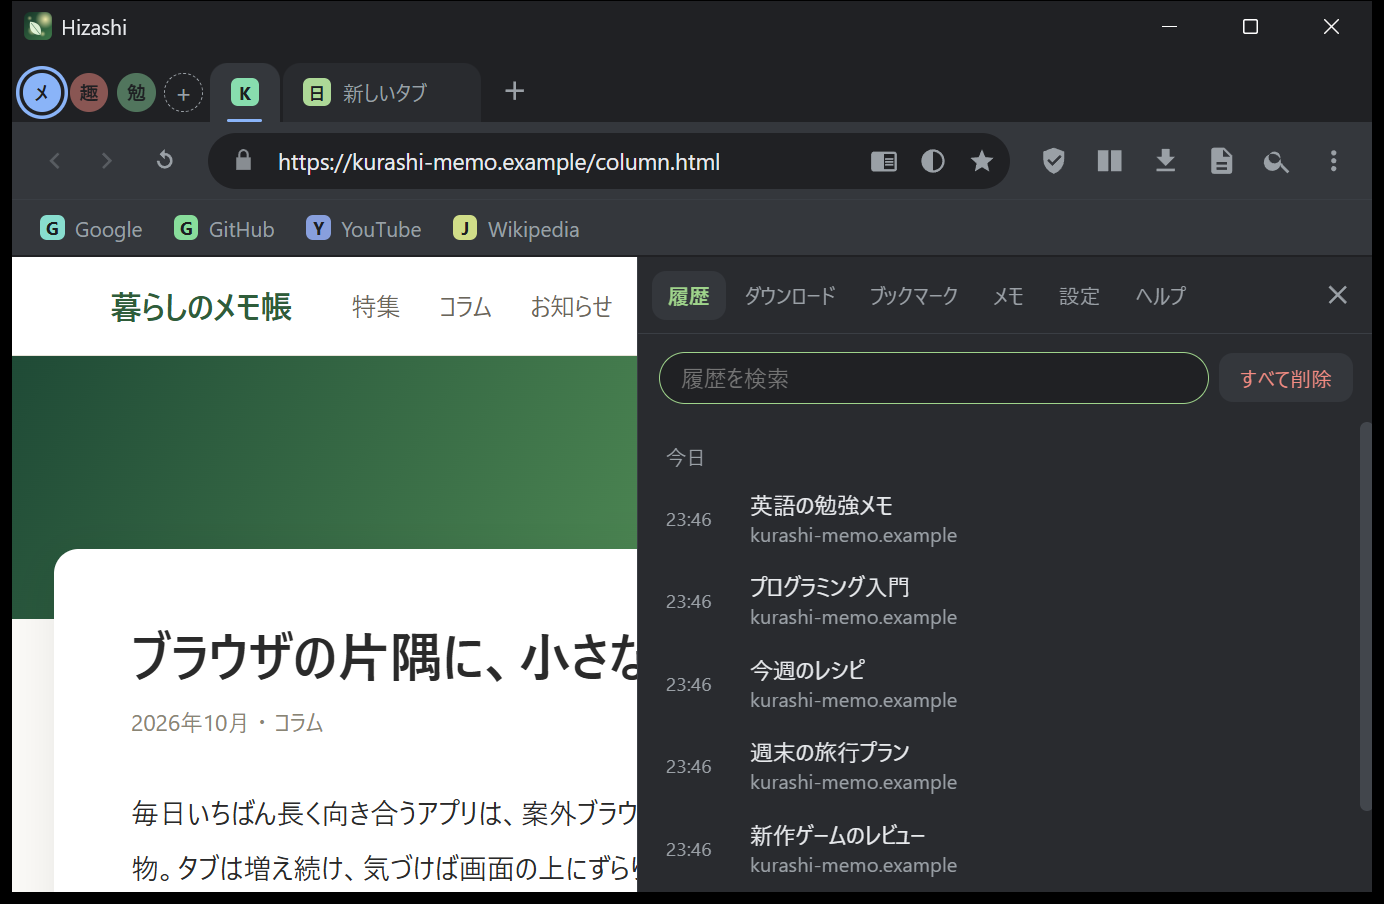The image size is (1384, 904).
Task: Reload the current page
Action: tap(165, 161)
